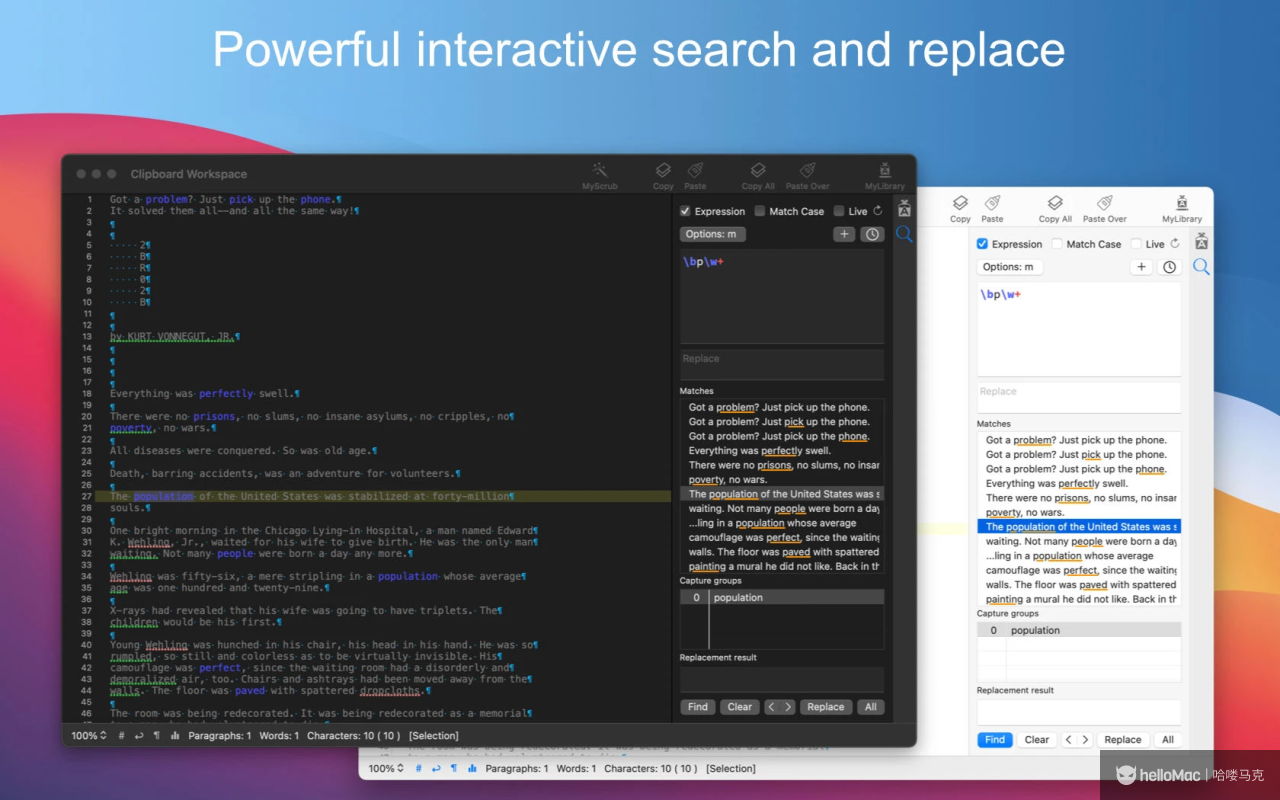
Task: Click Copy icon in dark window toolbar
Action: pos(663,176)
